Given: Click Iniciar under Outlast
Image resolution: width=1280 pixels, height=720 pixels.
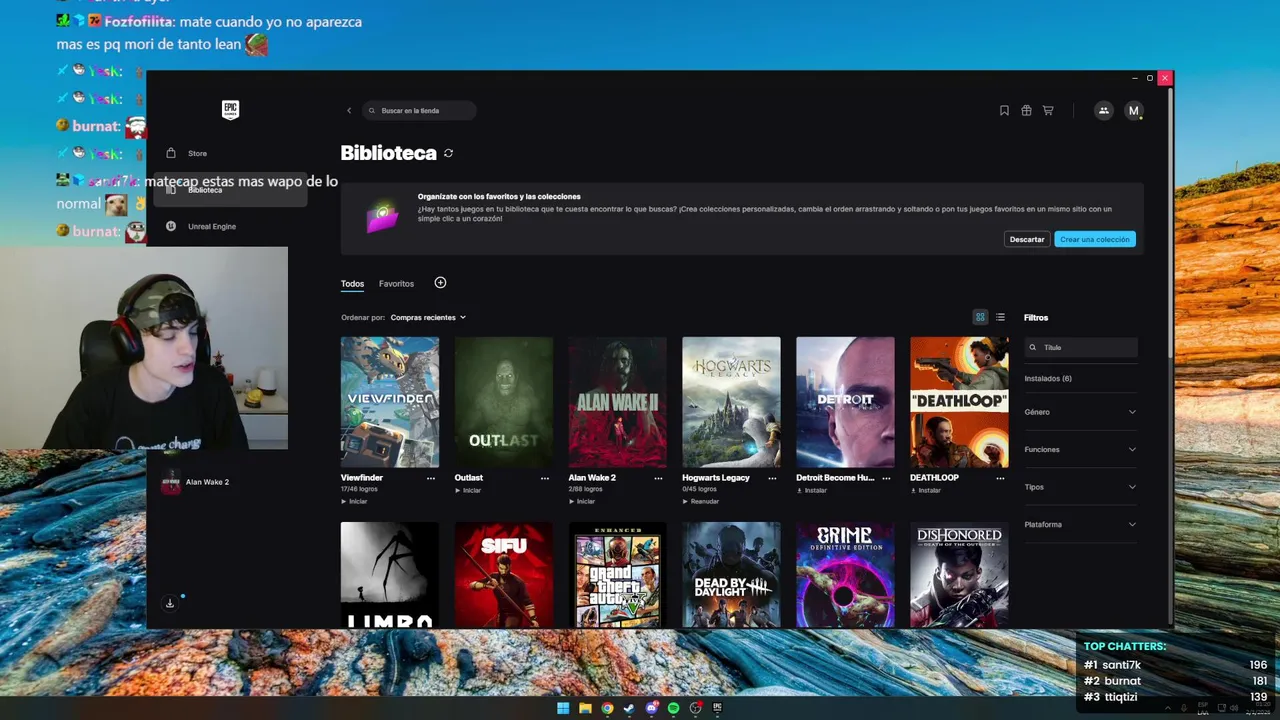Looking at the screenshot, I should 469,490.
